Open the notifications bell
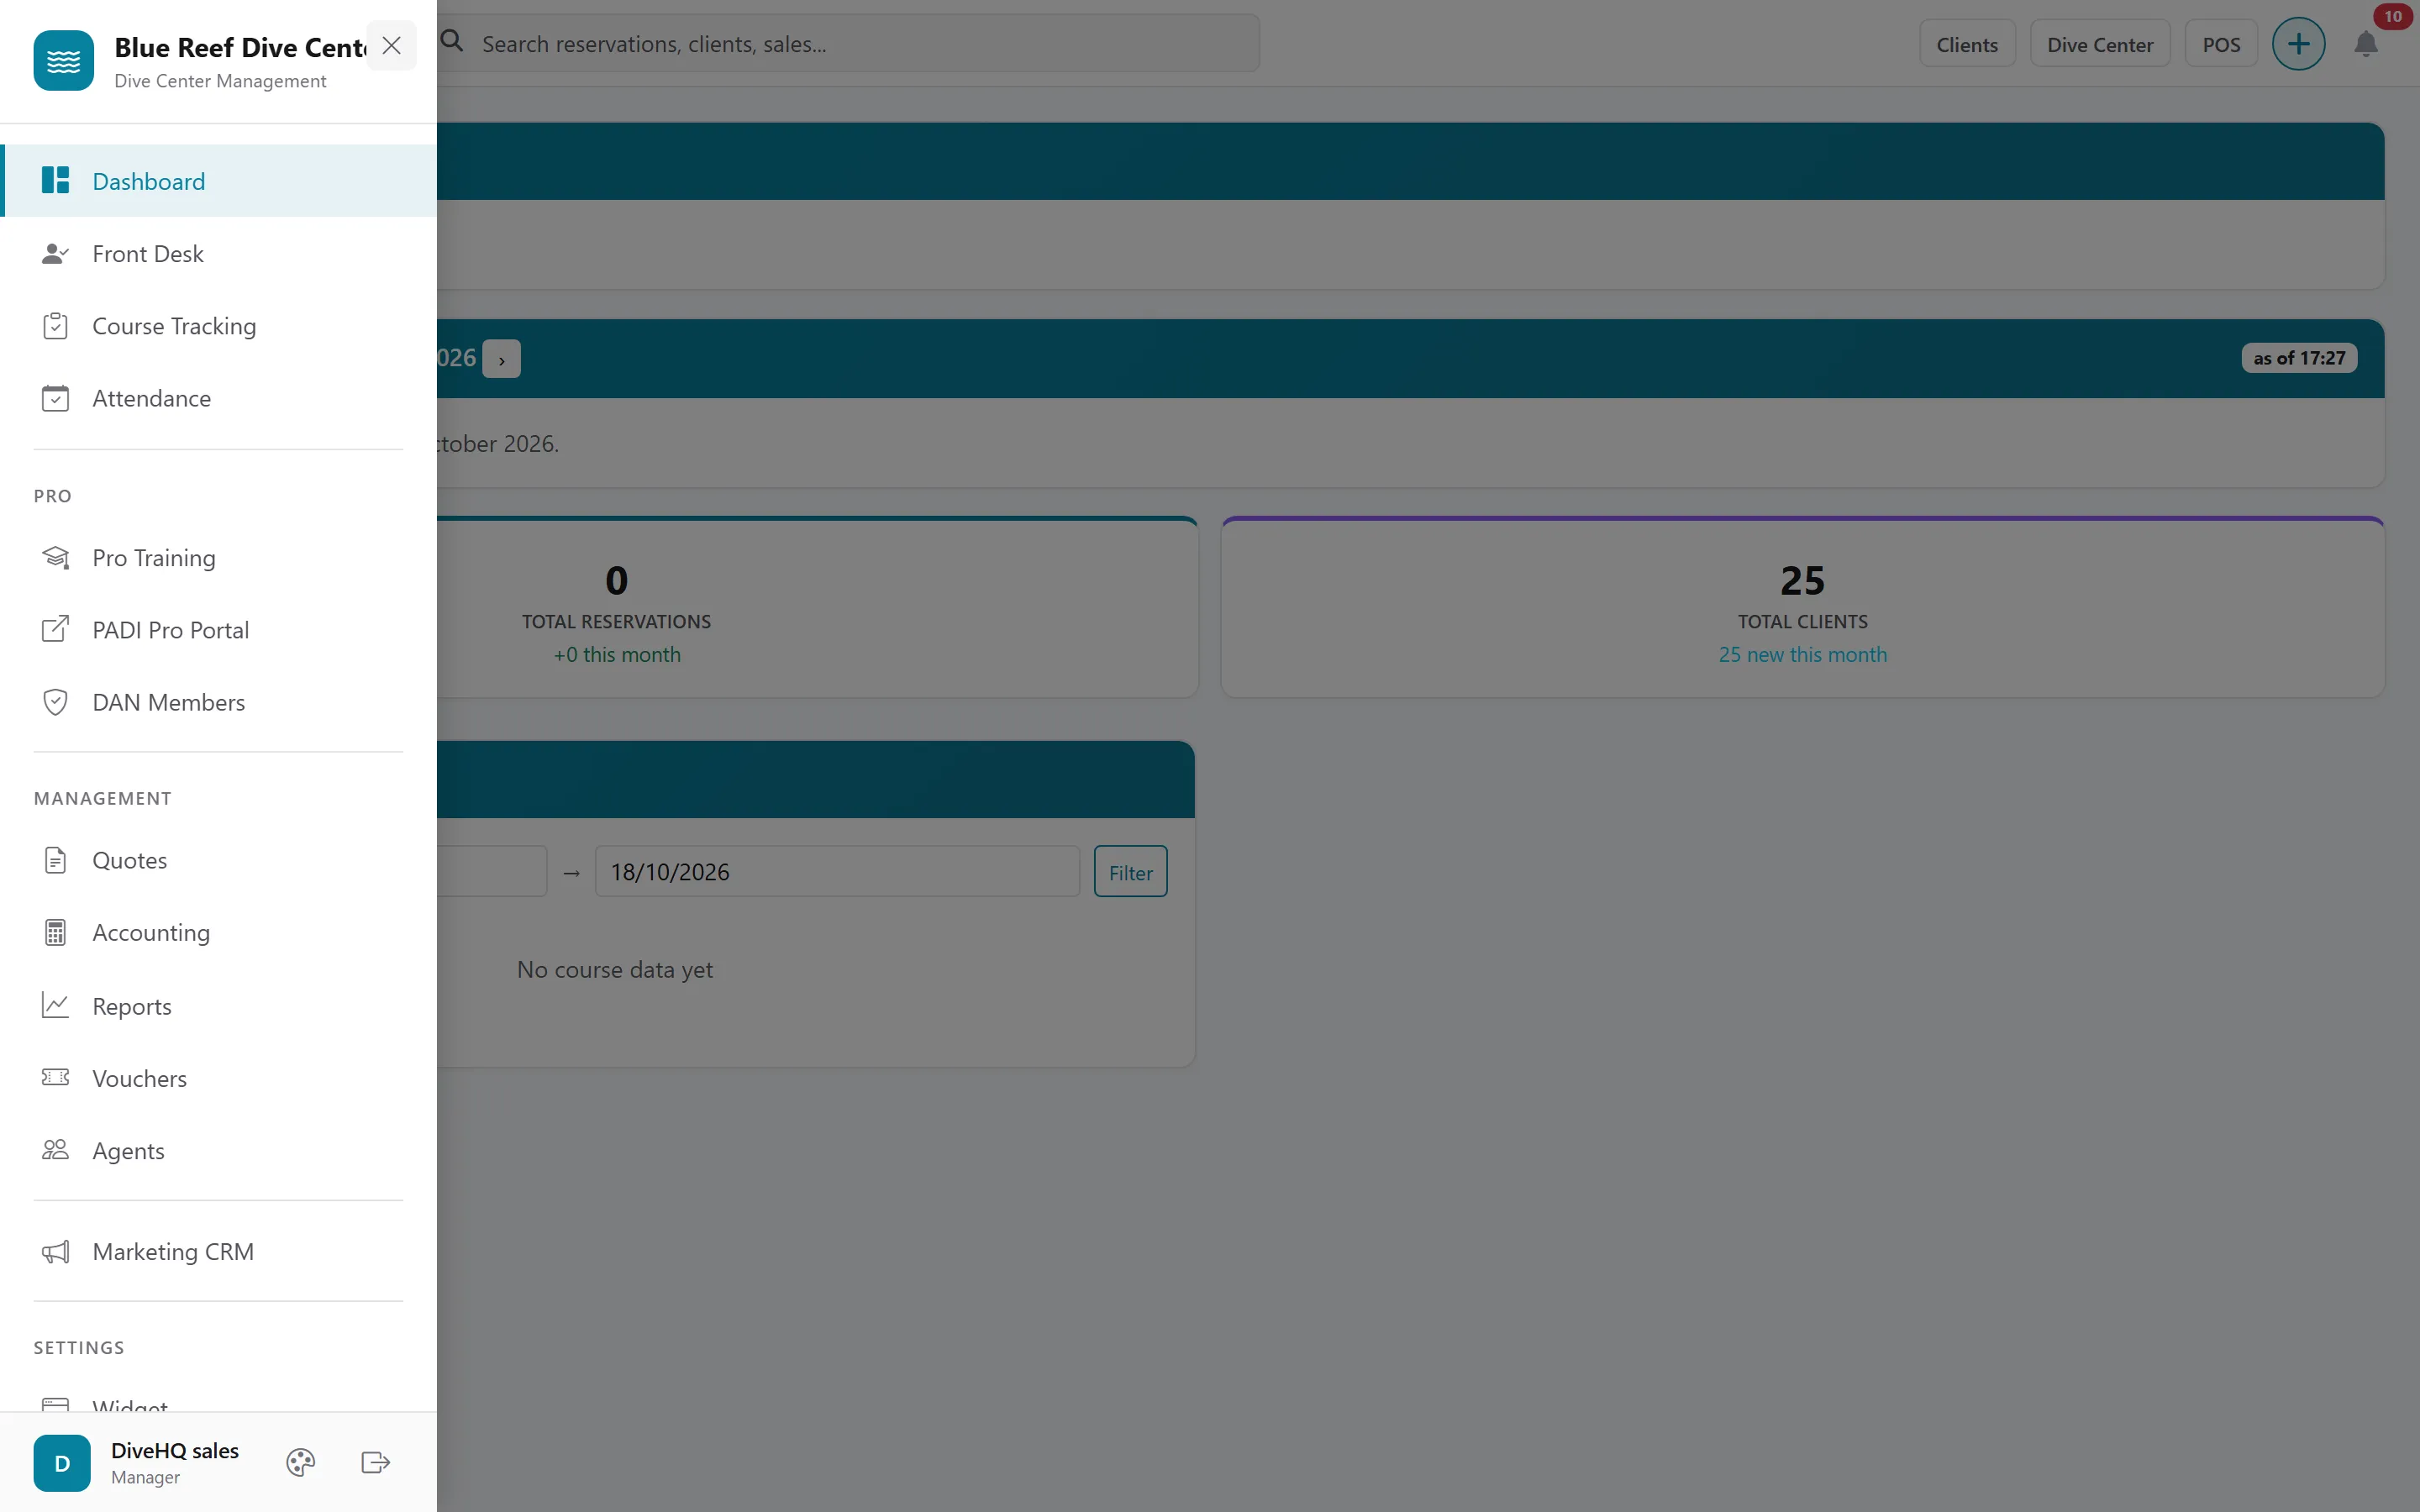Screen dimensions: 2420x1512 pos(2366,45)
